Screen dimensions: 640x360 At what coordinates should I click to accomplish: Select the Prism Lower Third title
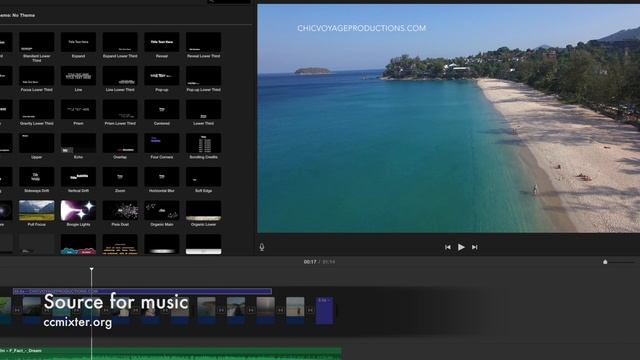click(120, 110)
